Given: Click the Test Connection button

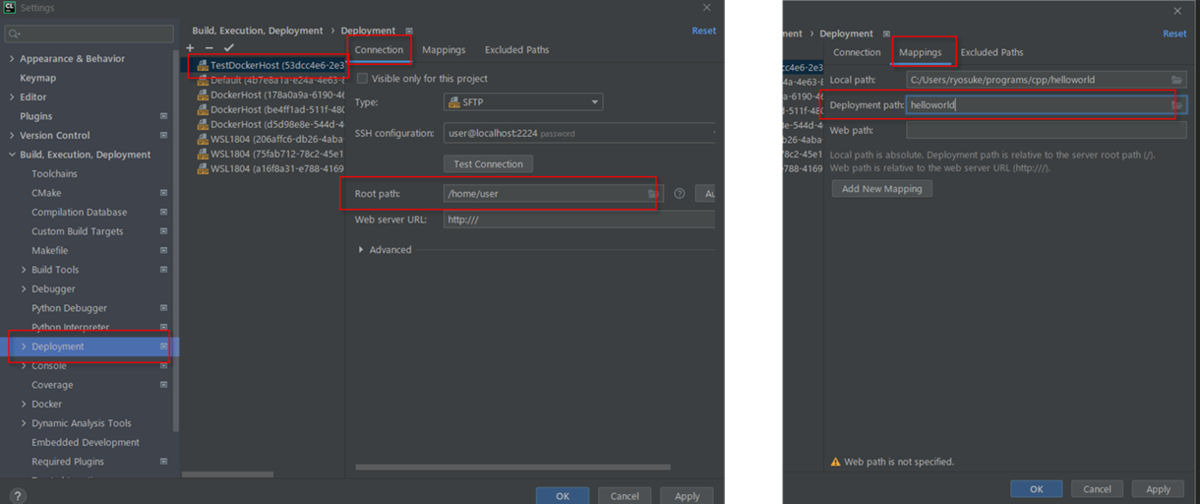Looking at the screenshot, I should (x=488, y=164).
